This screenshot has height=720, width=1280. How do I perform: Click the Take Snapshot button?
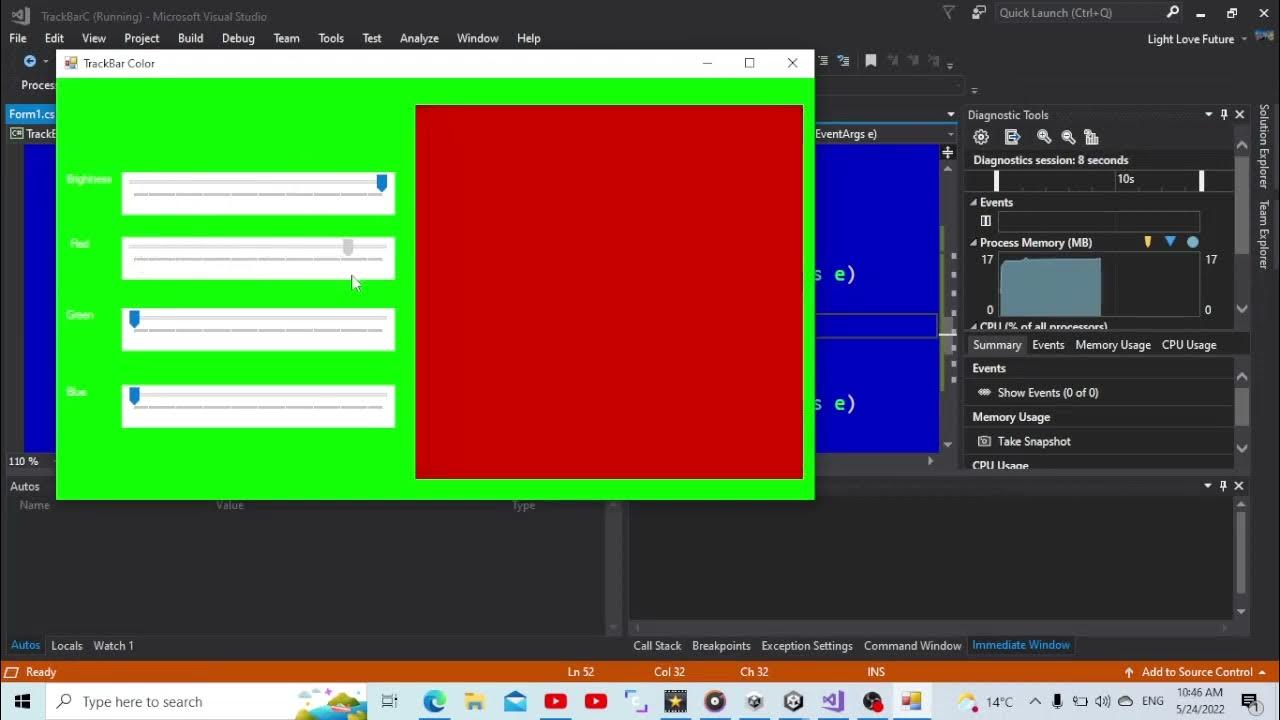point(1023,441)
